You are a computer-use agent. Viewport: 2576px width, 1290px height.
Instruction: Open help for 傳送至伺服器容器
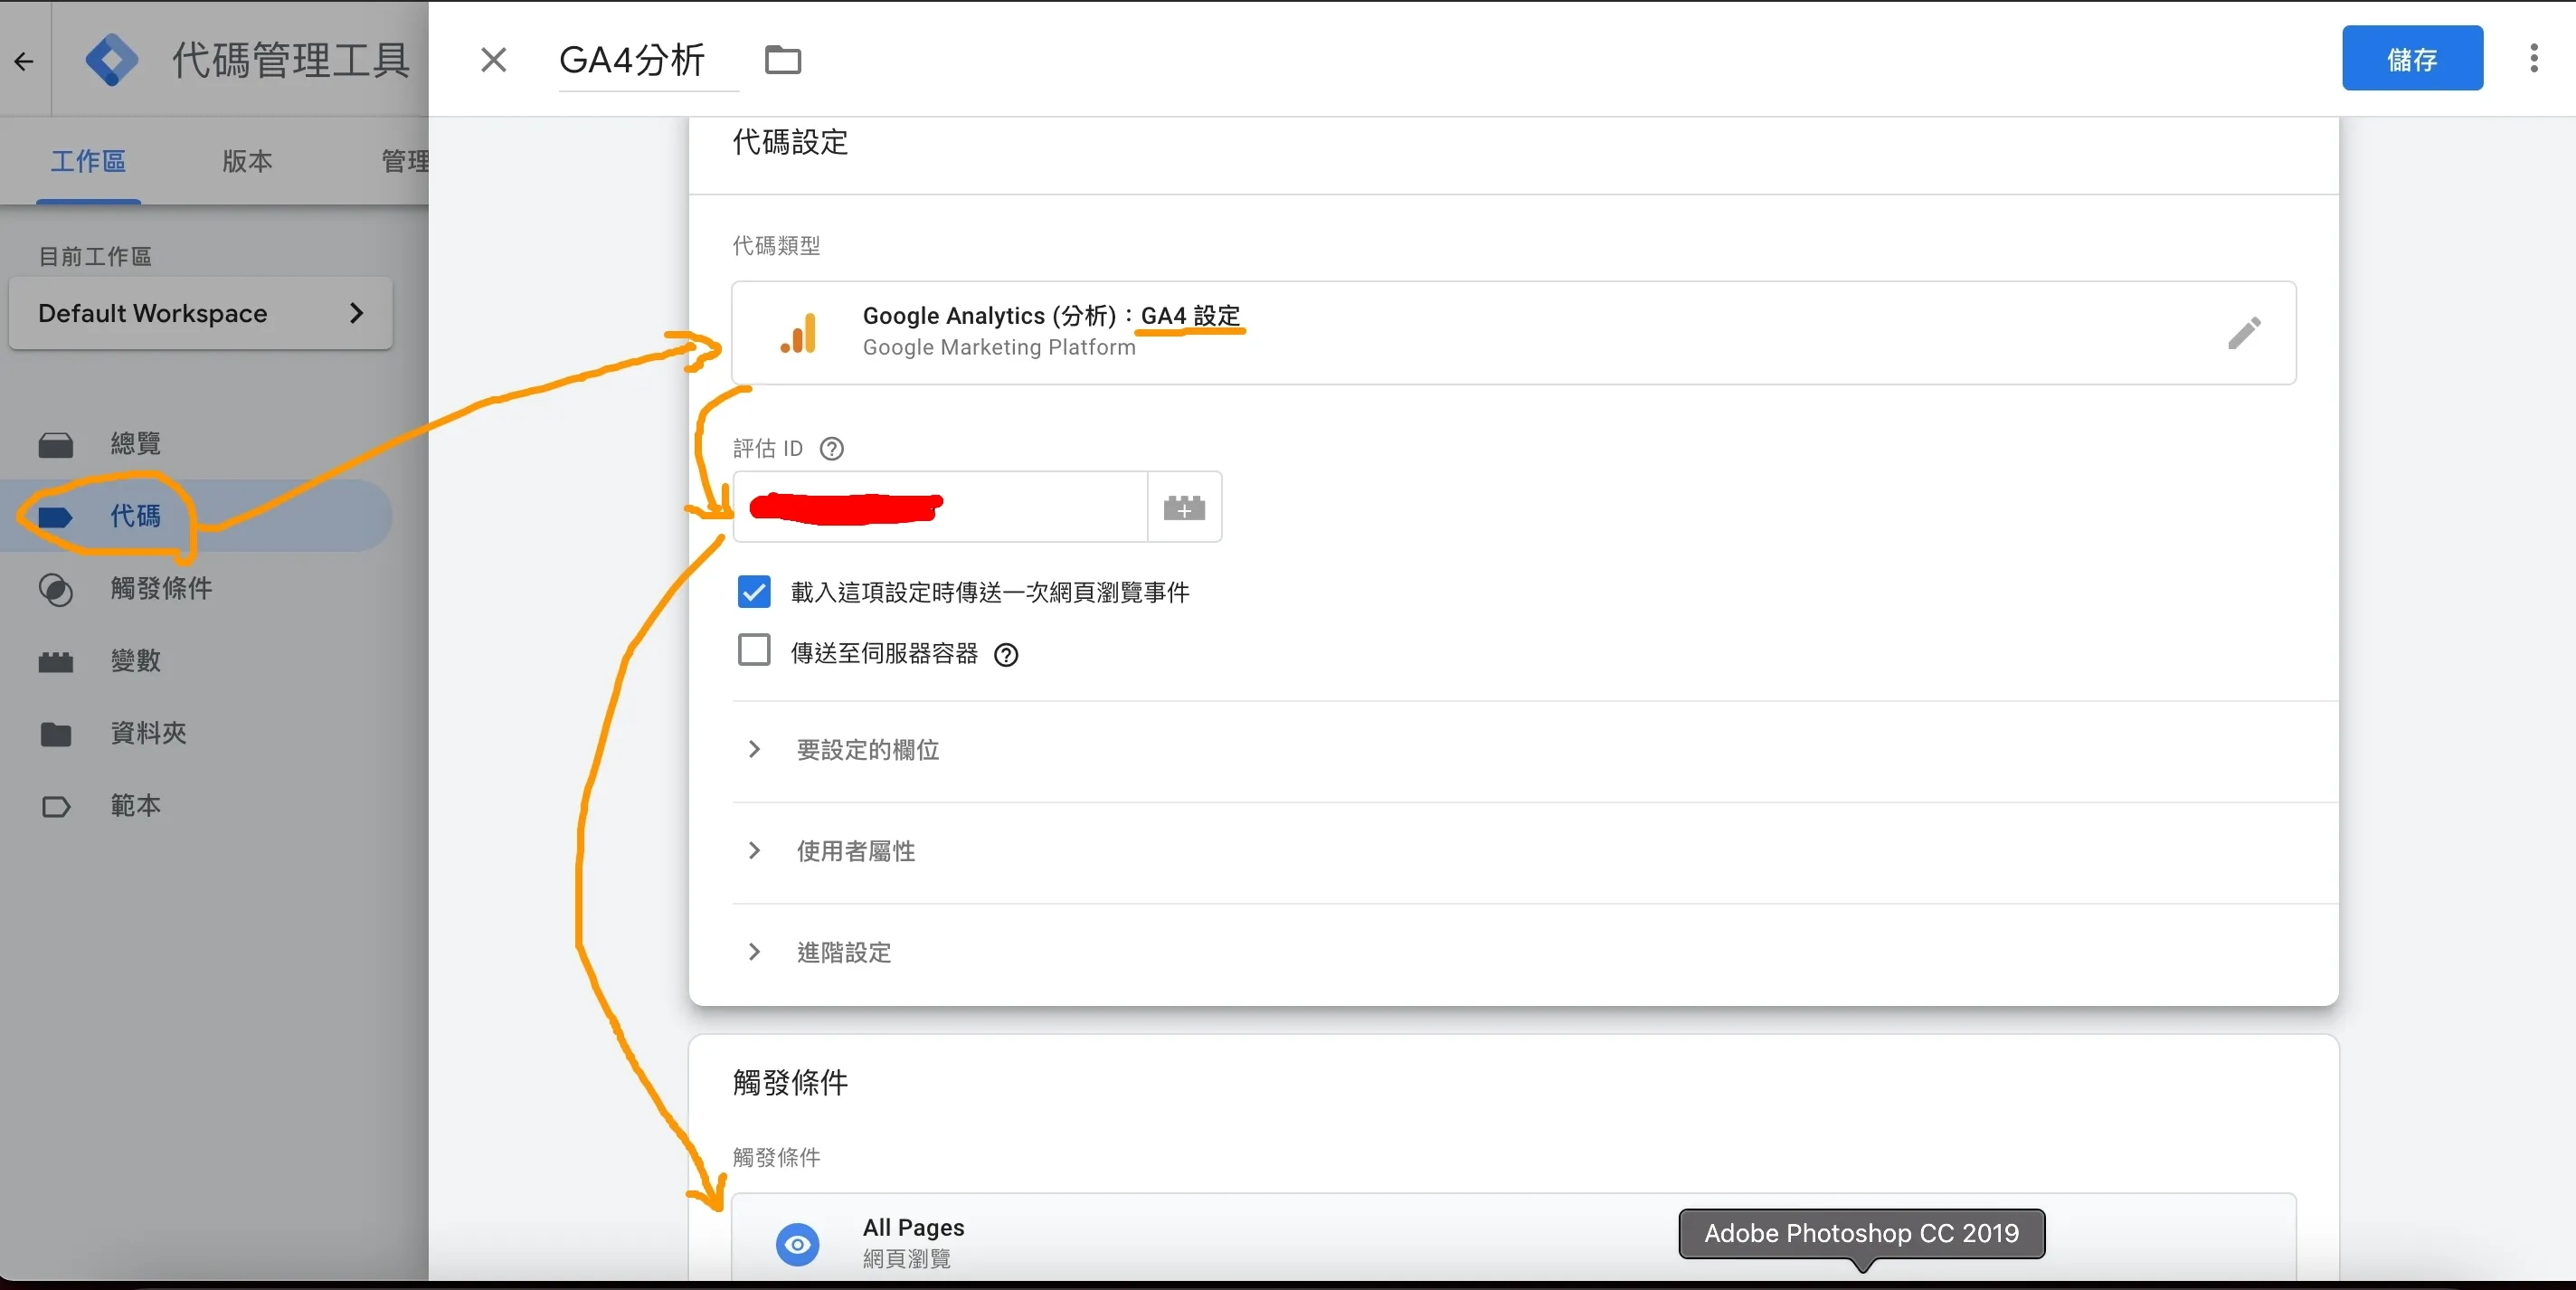click(1006, 655)
